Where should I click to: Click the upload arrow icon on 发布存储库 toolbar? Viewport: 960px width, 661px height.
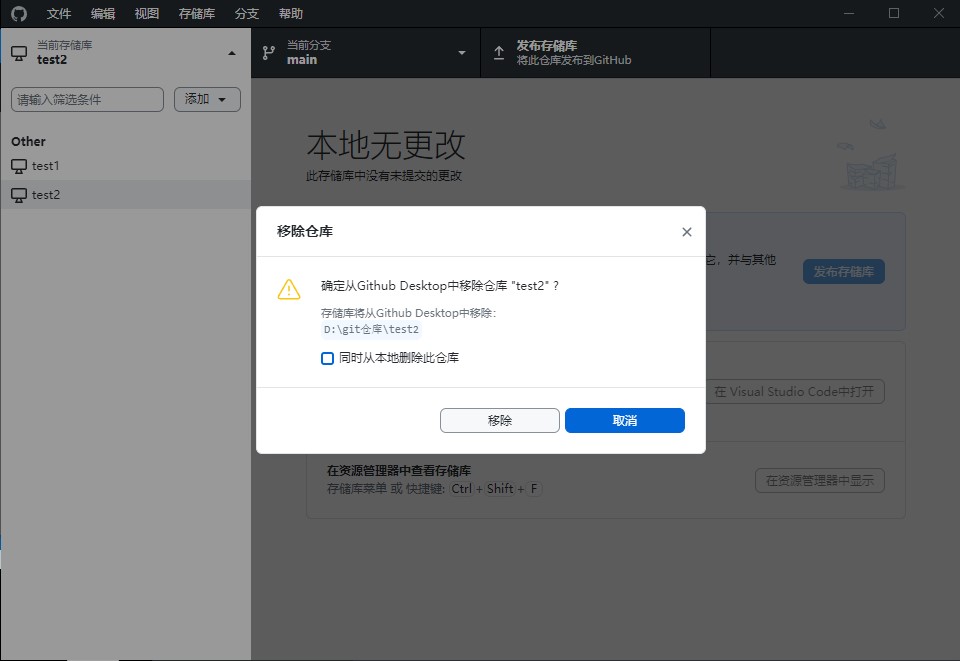coord(498,52)
